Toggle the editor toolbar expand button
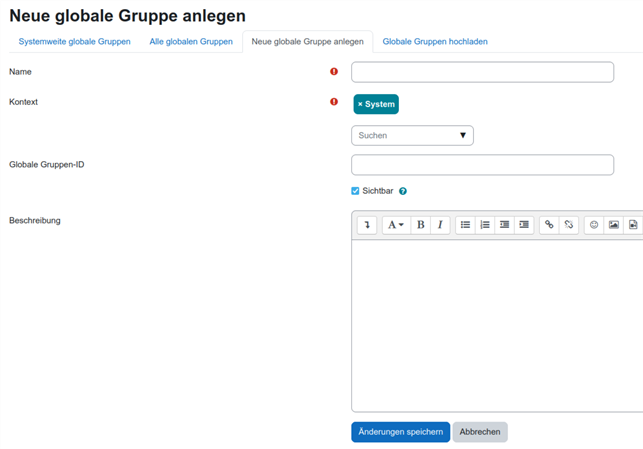The height and width of the screenshot is (449, 643). point(367,225)
